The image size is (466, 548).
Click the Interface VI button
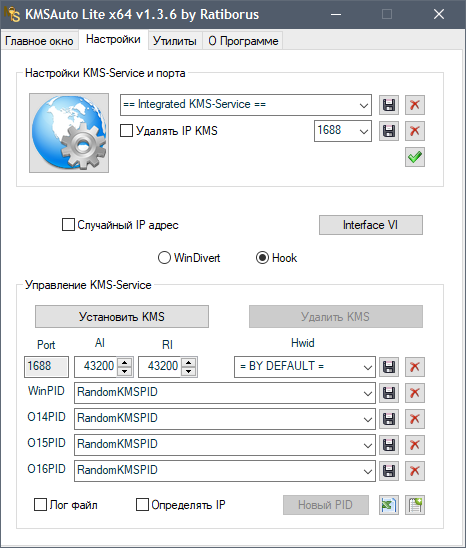pyautogui.click(x=371, y=225)
